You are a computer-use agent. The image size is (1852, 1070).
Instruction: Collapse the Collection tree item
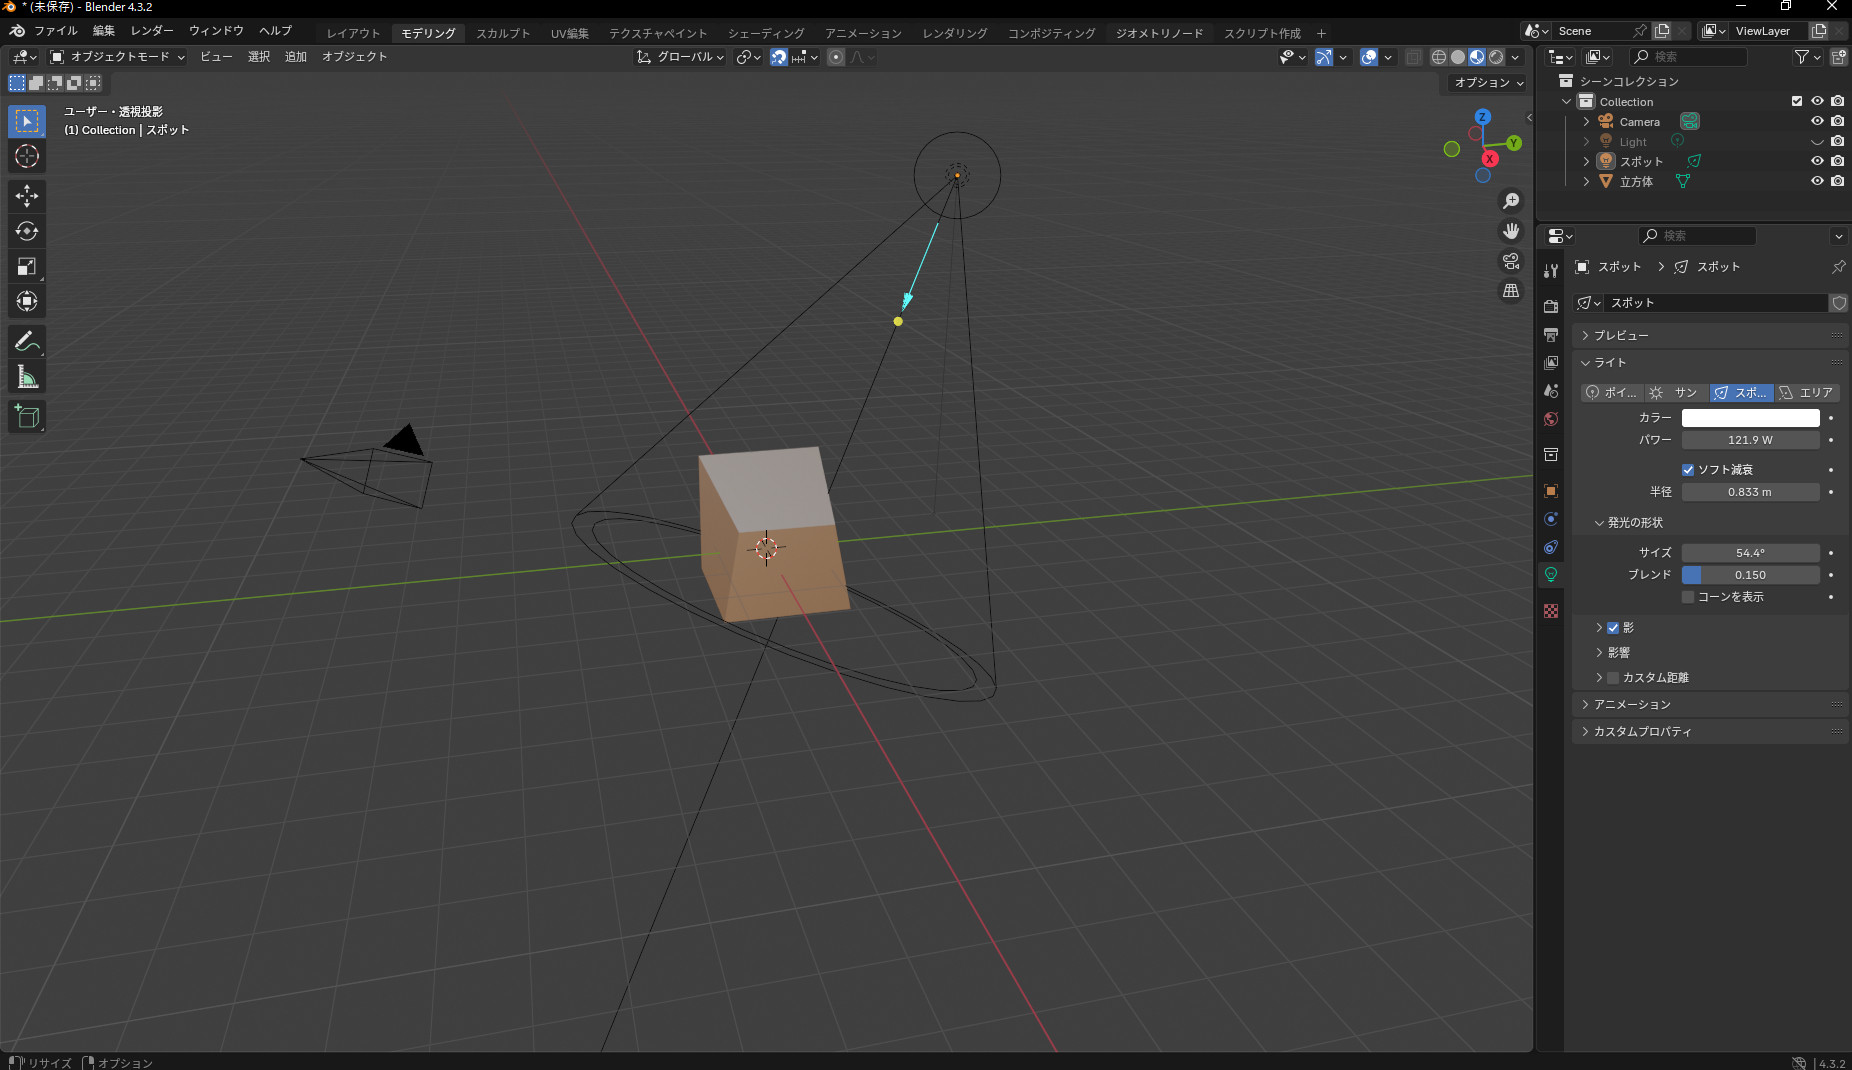click(x=1567, y=101)
